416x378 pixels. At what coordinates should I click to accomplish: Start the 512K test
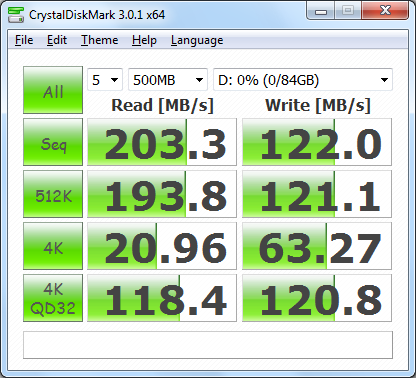point(53,194)
